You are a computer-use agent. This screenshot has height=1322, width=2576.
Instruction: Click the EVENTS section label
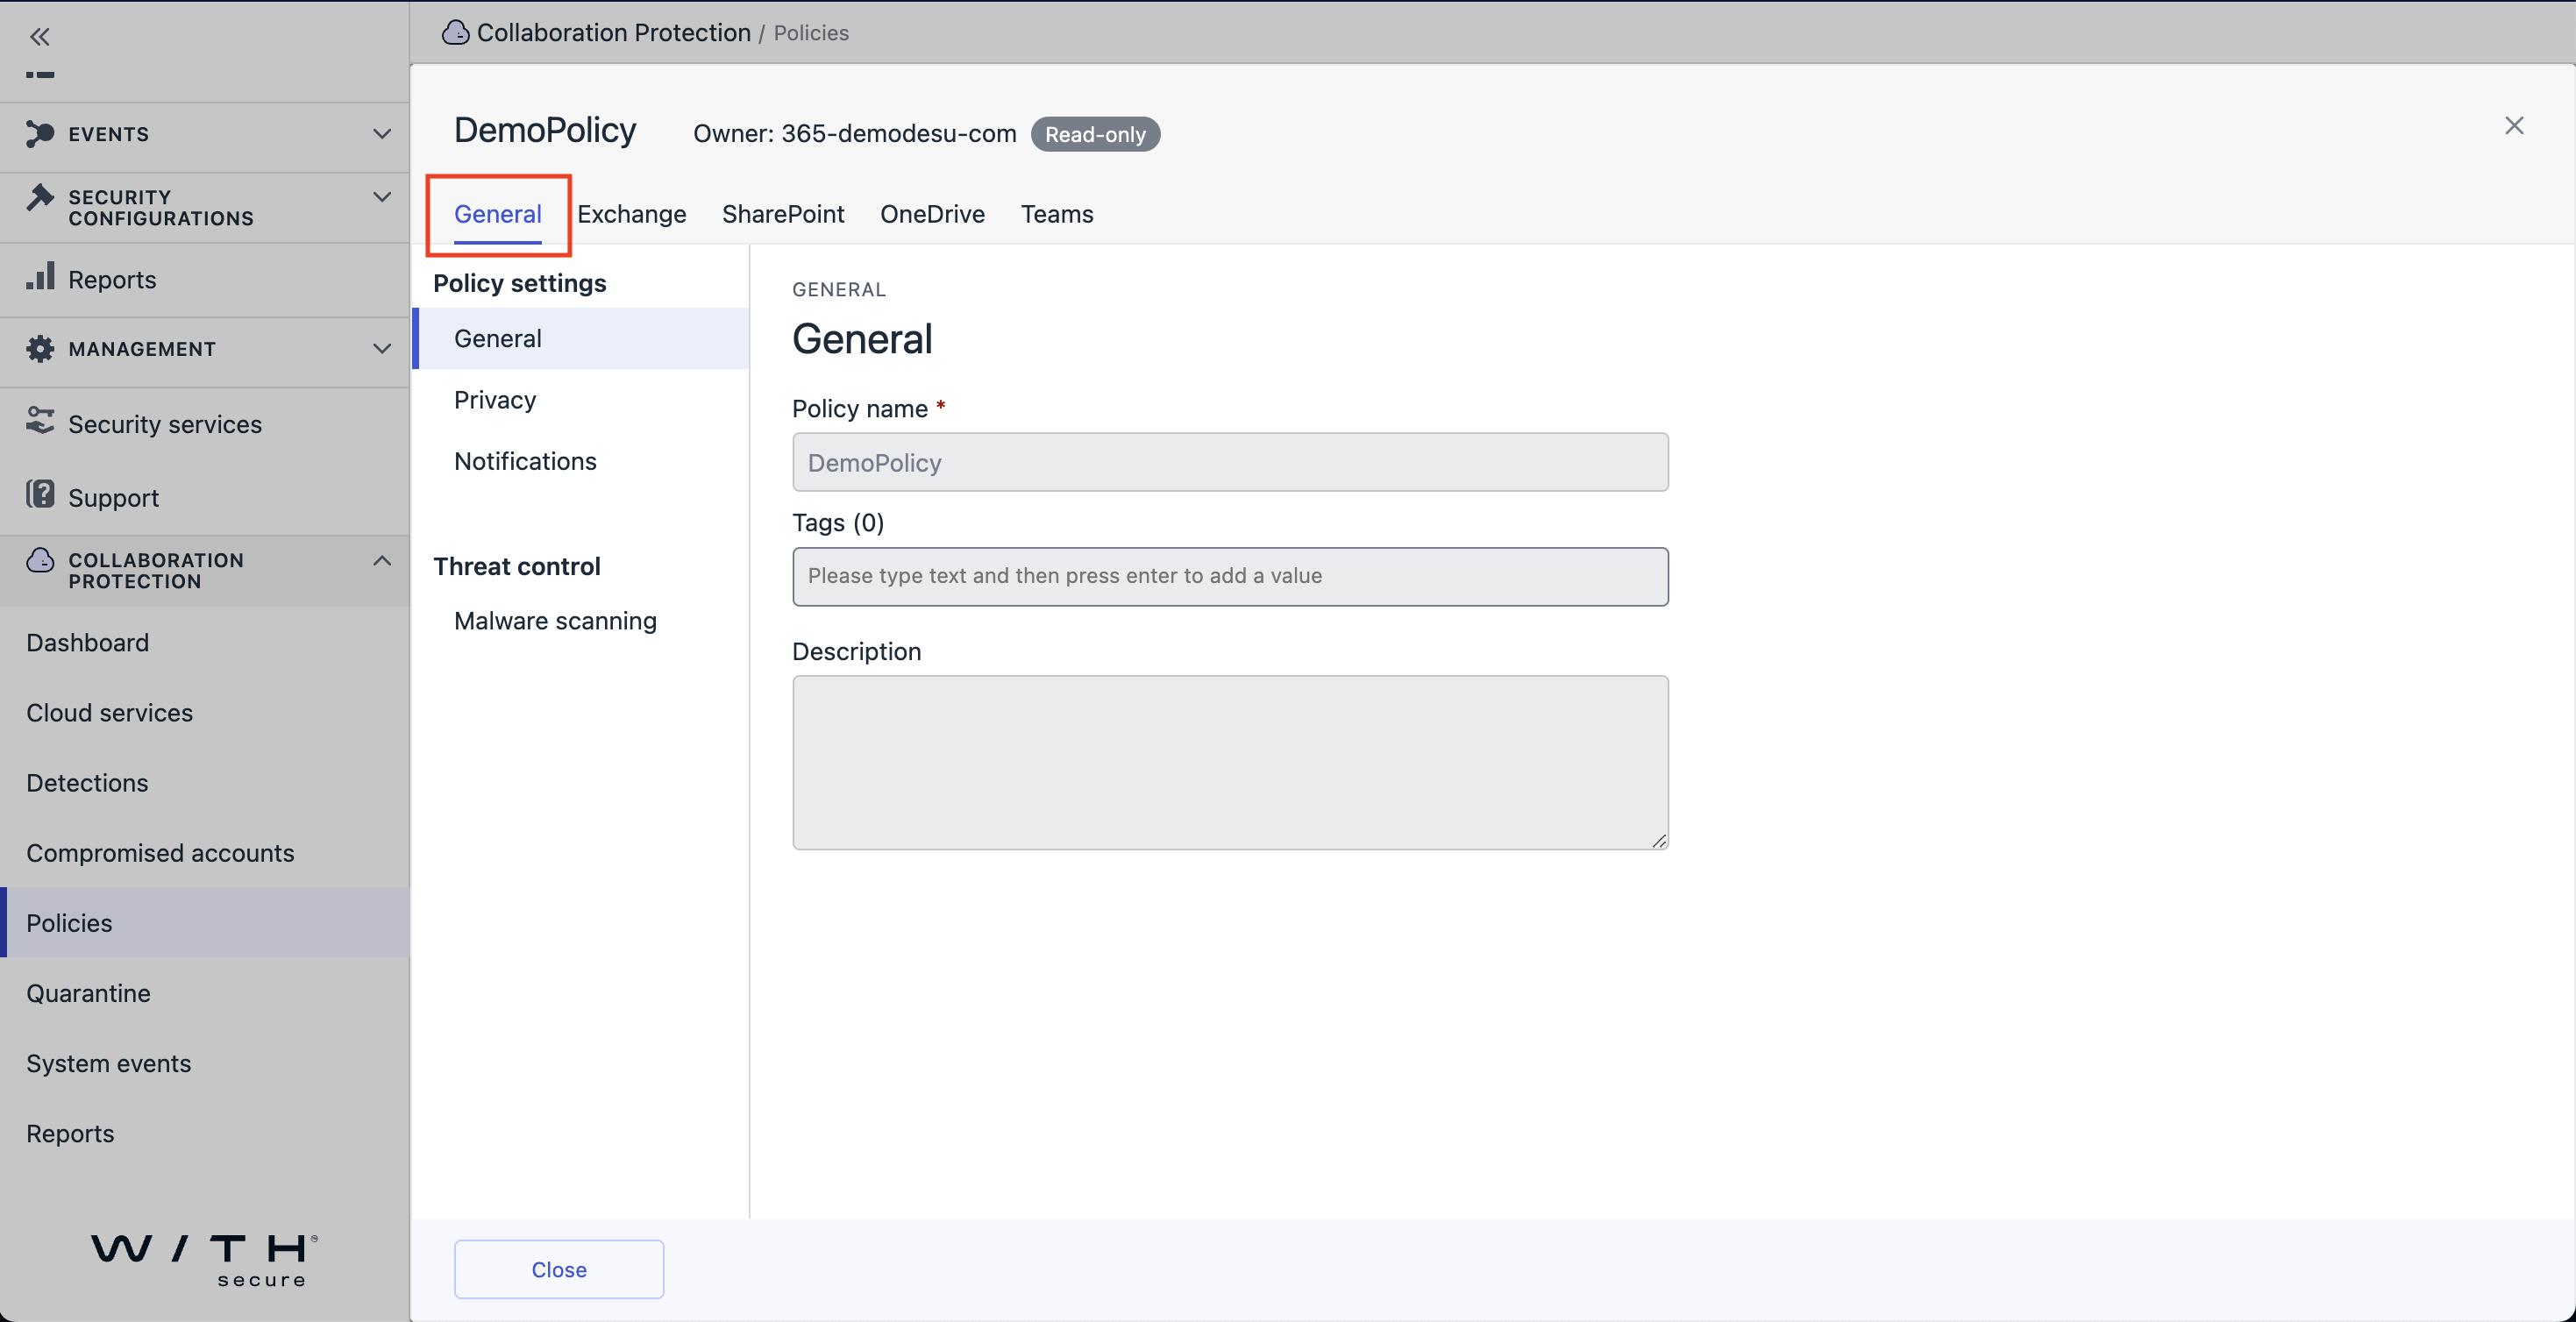[109, 134]
